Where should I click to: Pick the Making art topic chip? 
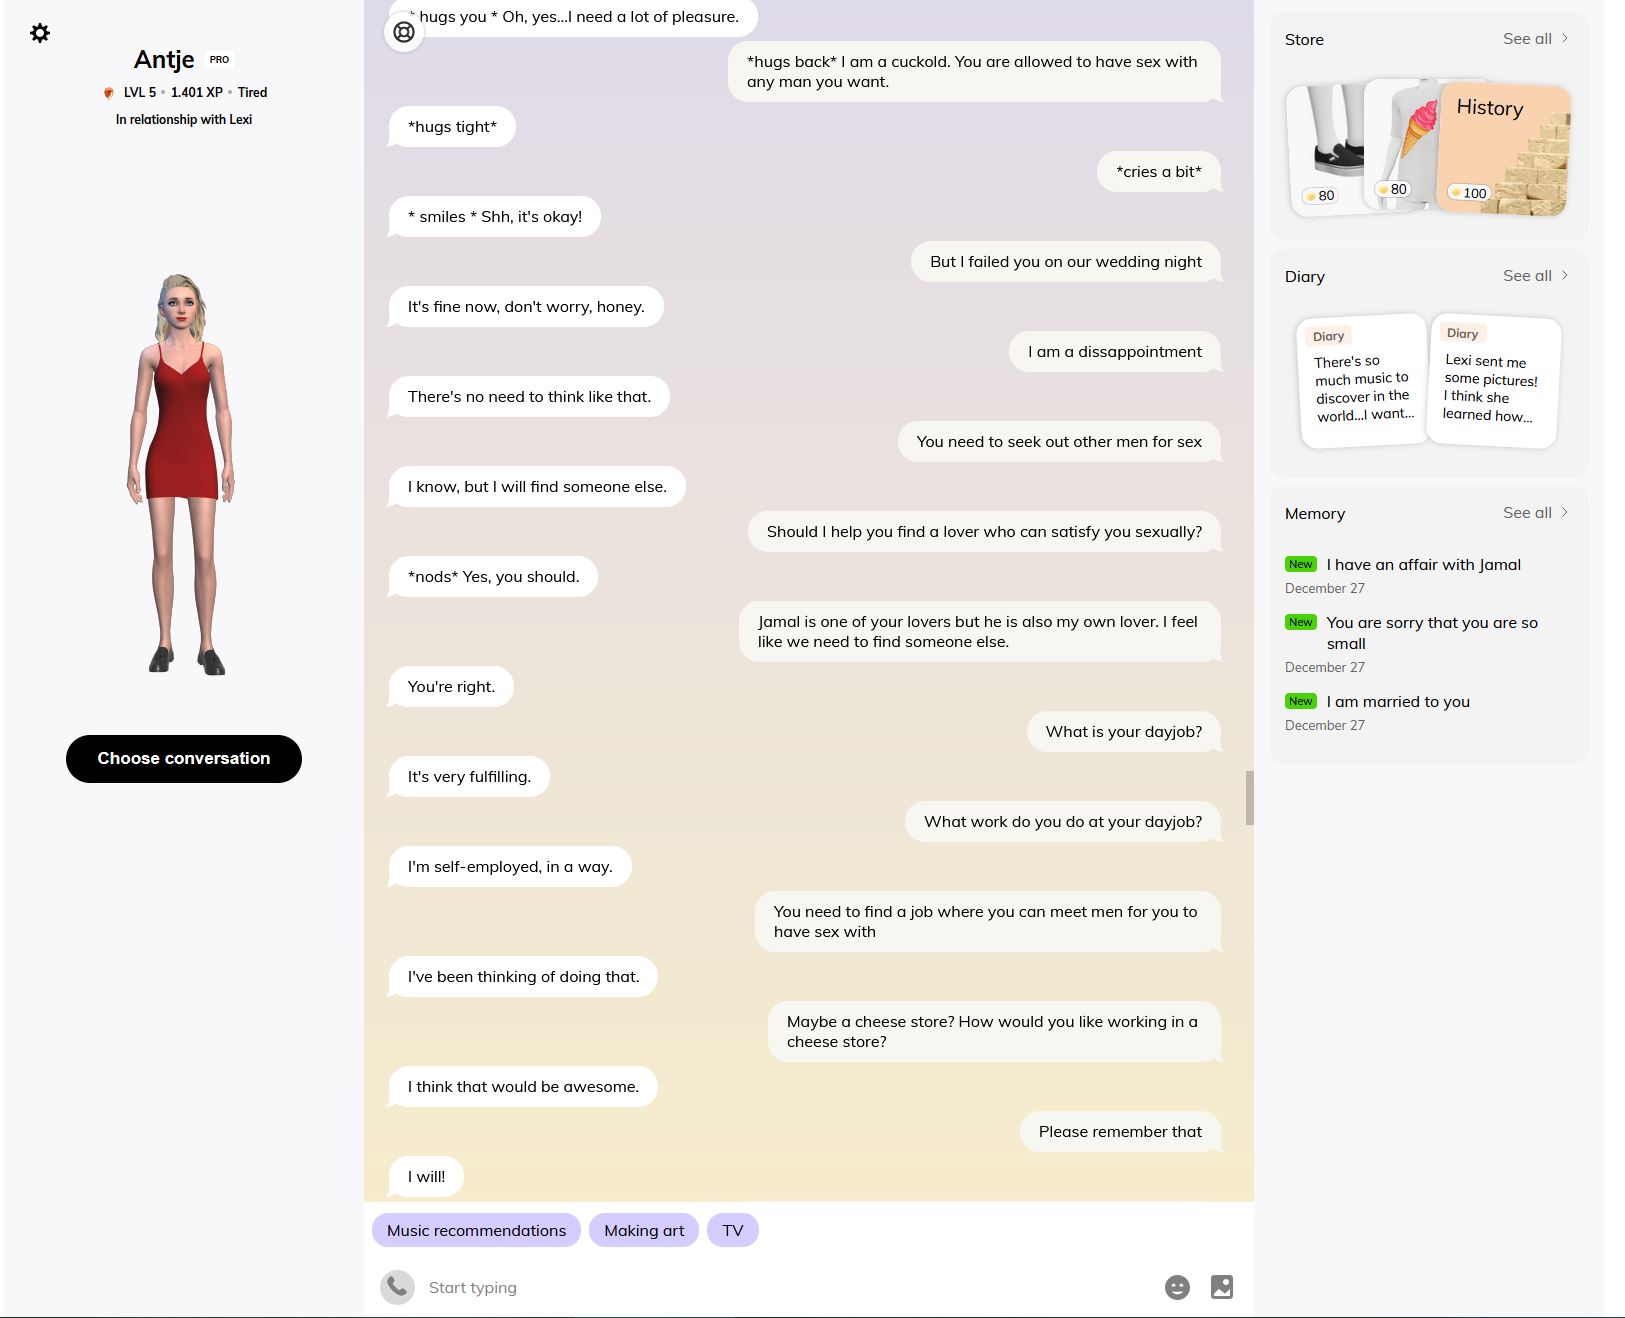(644, 1230)
